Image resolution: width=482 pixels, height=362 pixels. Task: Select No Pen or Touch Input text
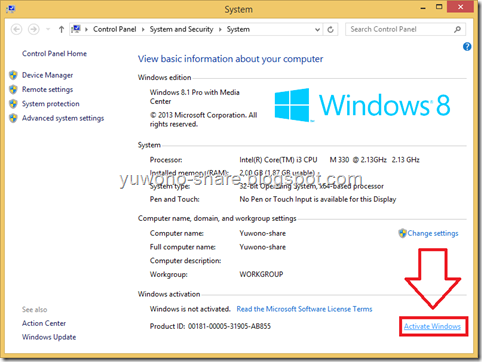[318, 199]
